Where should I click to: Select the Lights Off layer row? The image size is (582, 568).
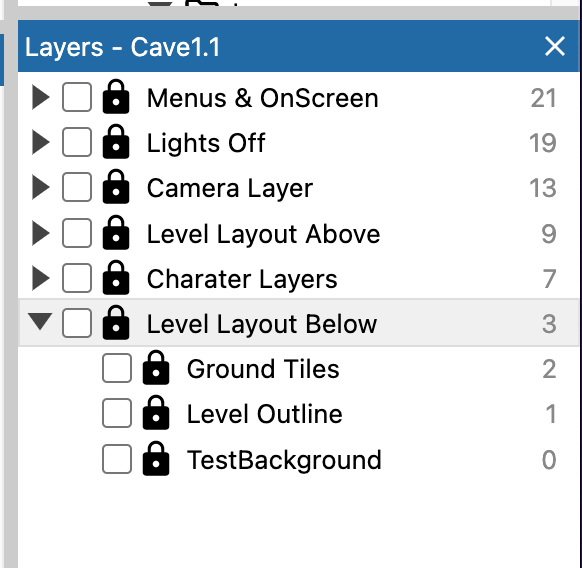point(298,143)
